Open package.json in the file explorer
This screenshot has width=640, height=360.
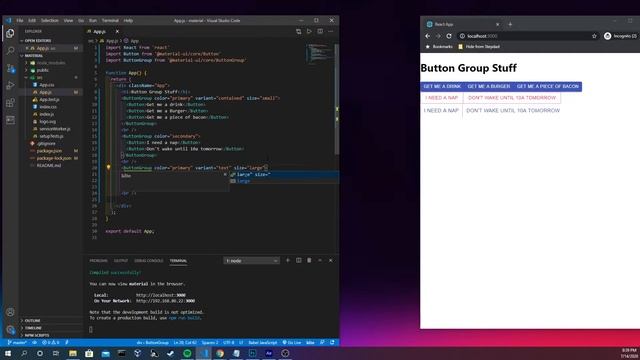pyautogui.click(x=49, y=151)
